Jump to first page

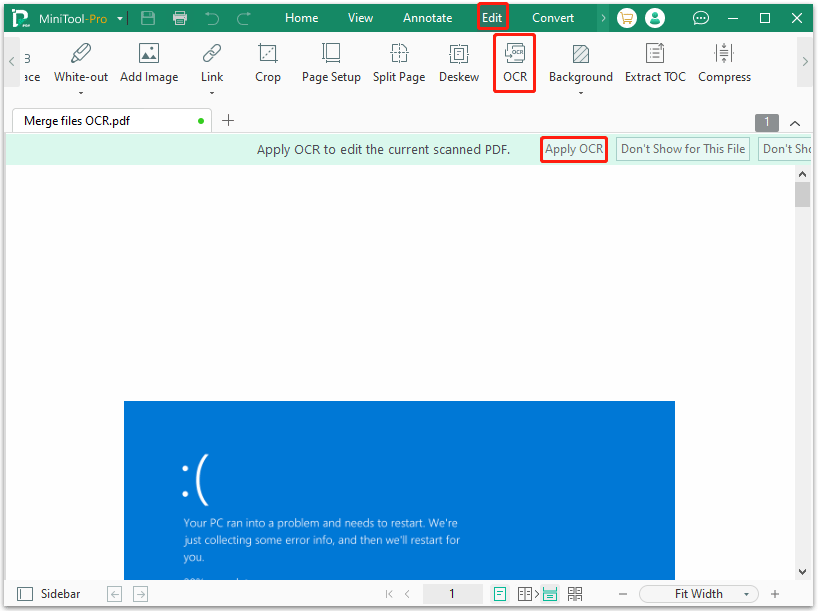click(389, 594)
